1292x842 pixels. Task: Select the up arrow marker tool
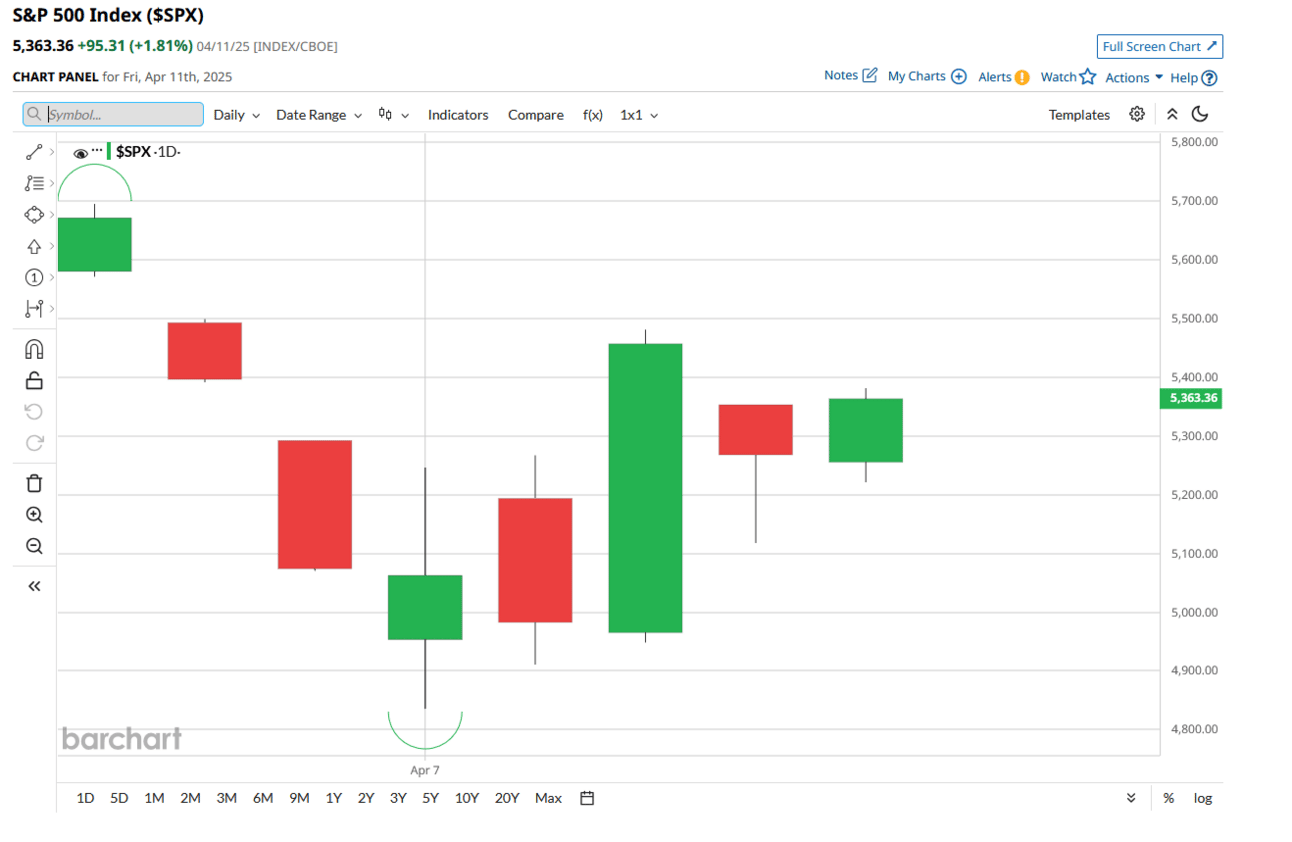click(x=34, y=246)
